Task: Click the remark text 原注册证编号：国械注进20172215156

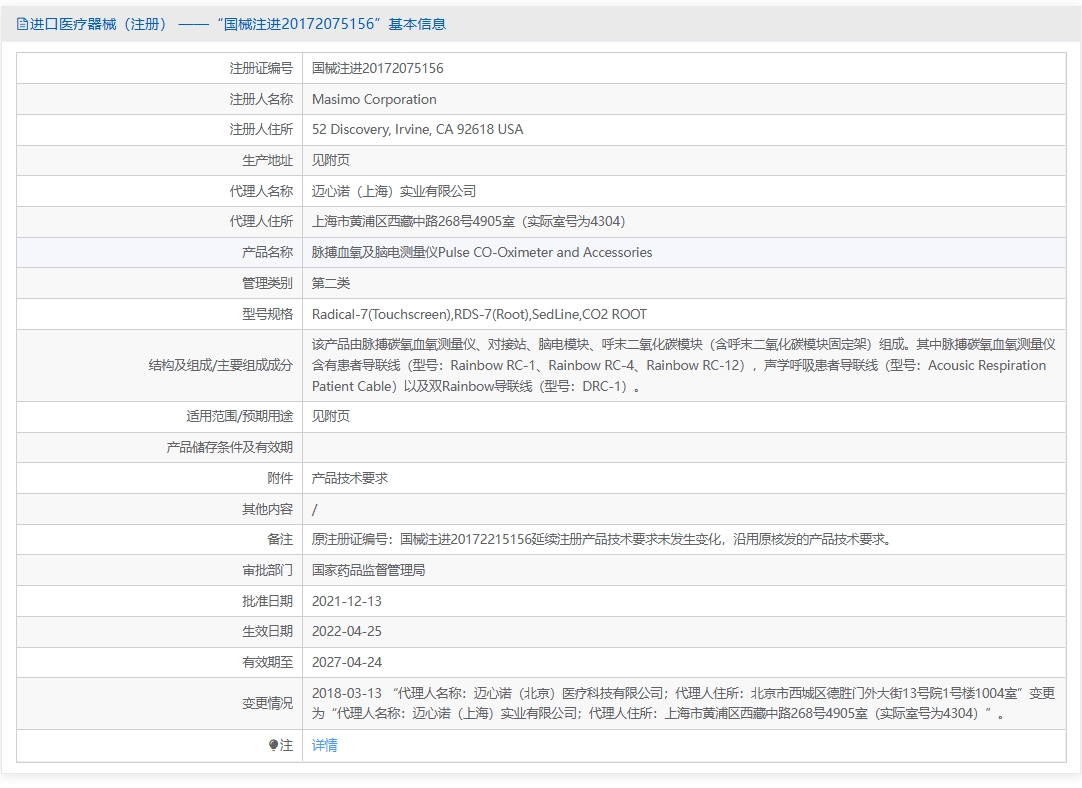Action: pyautogui.click(x=601, y=540)
